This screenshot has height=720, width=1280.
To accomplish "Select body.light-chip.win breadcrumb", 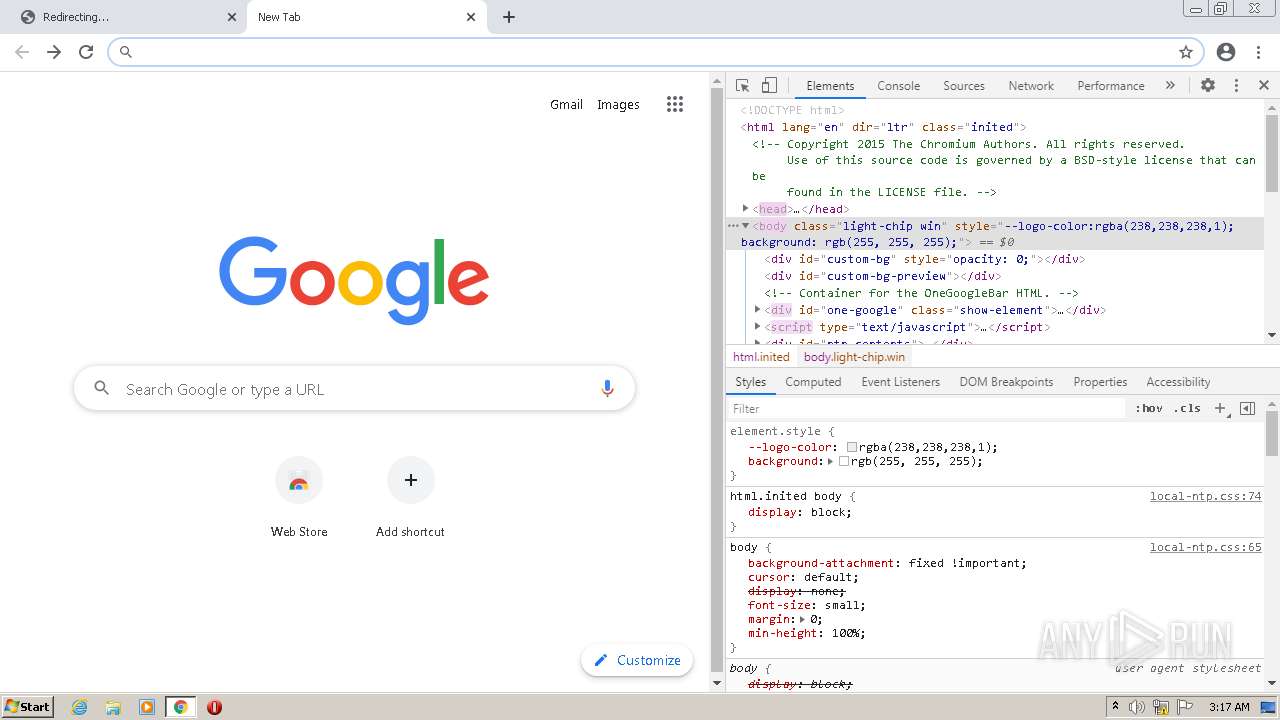I will (x=854, y=357).
